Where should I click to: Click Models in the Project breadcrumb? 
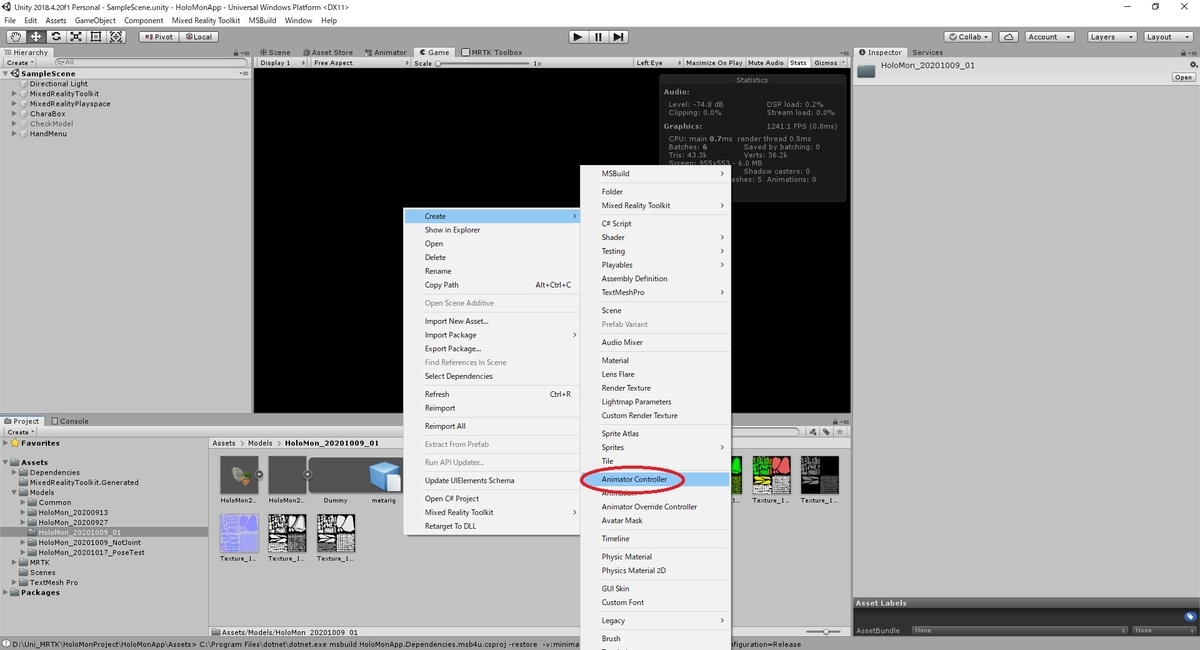260,443
